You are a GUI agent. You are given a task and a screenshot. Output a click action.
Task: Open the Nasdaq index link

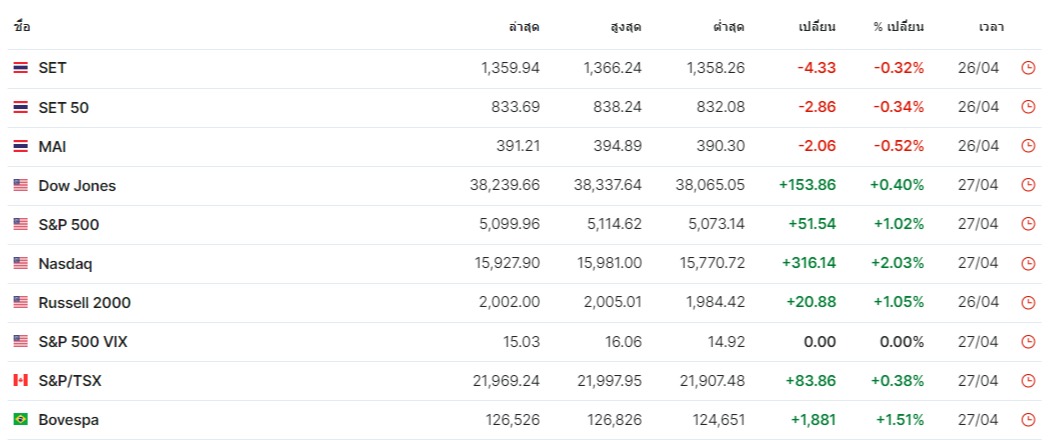pos(66,263)
